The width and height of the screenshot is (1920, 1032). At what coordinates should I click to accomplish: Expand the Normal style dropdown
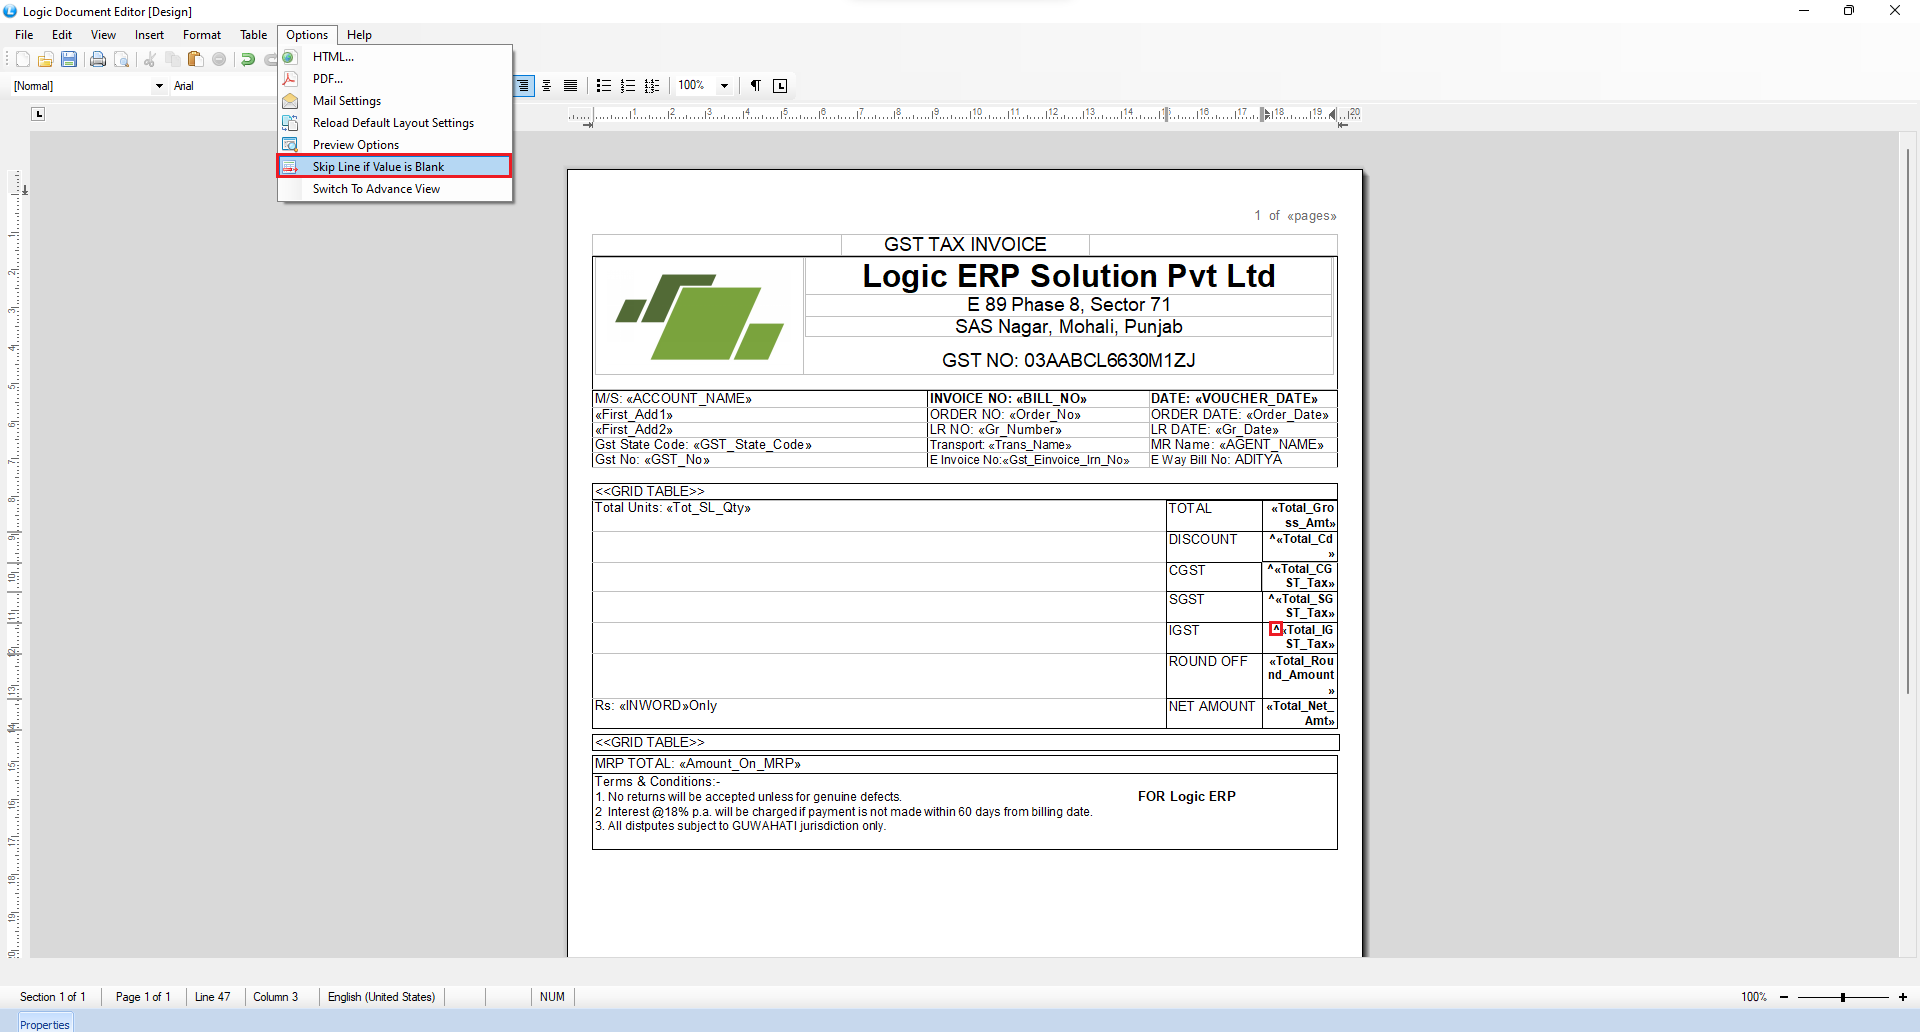[x=159, y=86]
